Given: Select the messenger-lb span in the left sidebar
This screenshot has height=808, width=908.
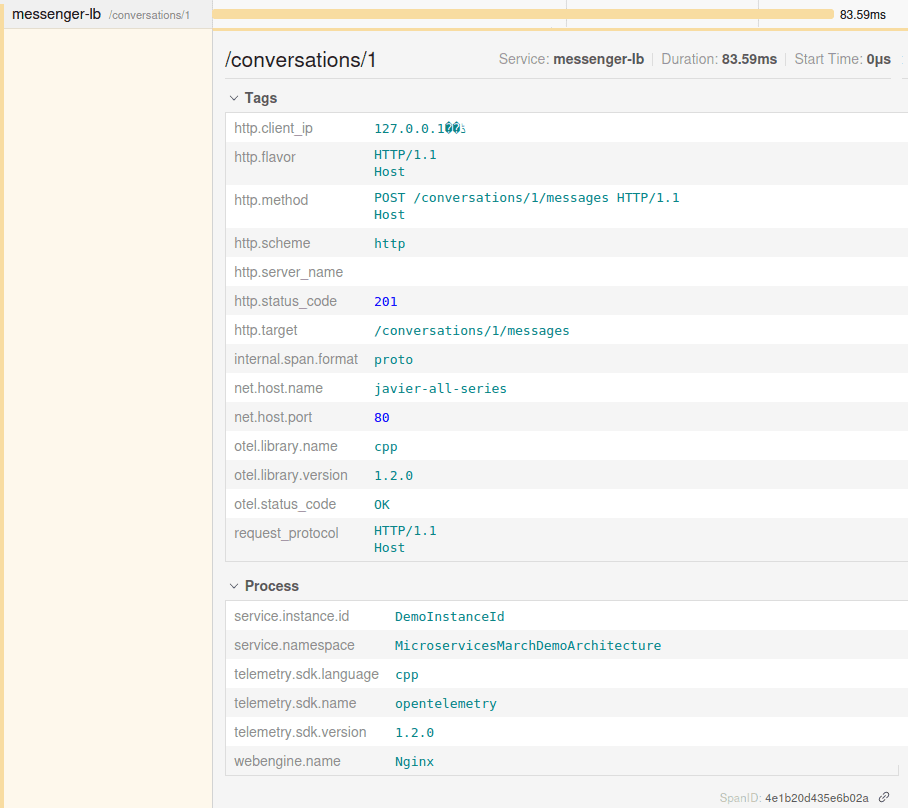Looking at the screenshot, I should point(58,14).
